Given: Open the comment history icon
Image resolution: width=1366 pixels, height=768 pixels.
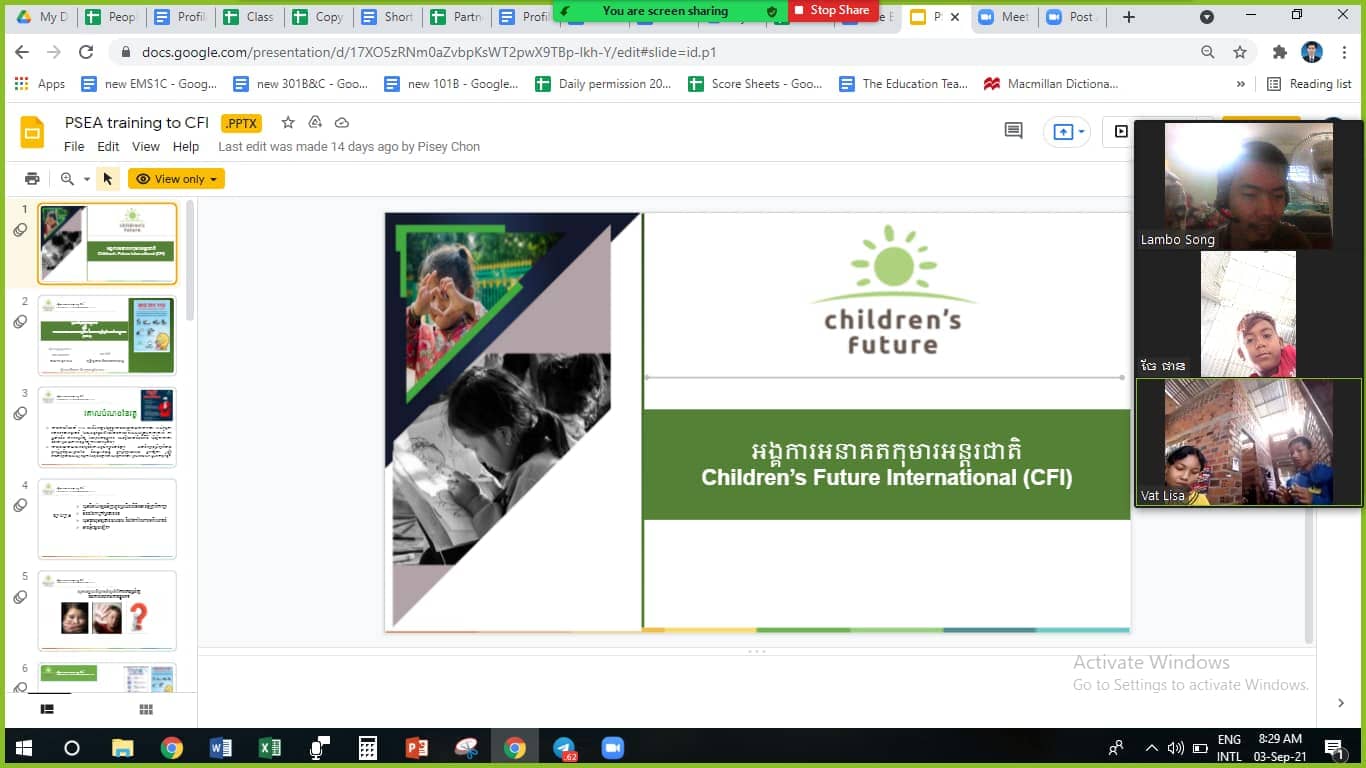Looking at the screenshot, I should (x=1014, y=131).
